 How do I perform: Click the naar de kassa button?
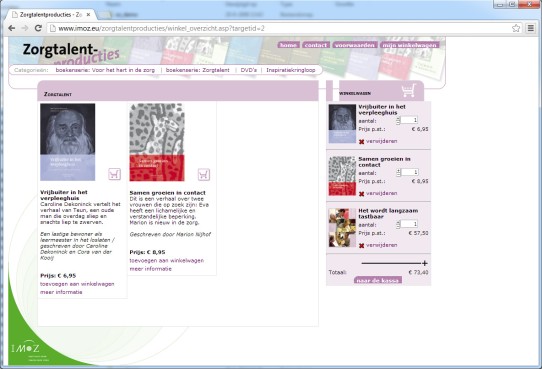[x=378, y=280]
